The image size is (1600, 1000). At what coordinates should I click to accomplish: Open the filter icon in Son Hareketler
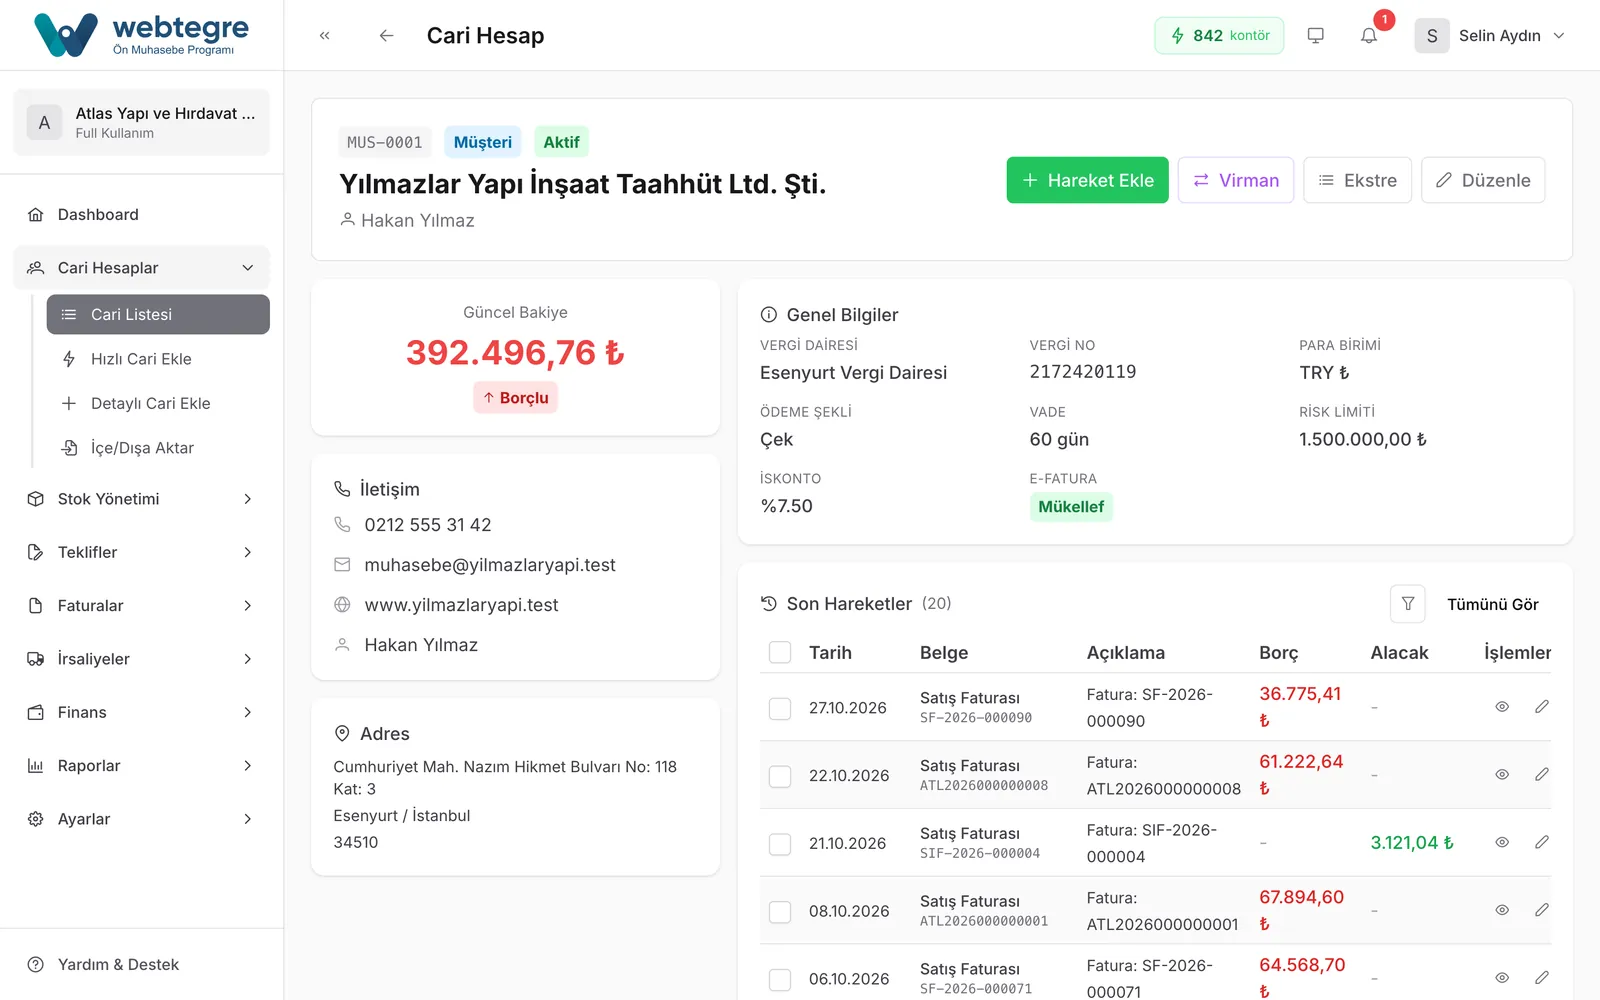click(1408, 604)
